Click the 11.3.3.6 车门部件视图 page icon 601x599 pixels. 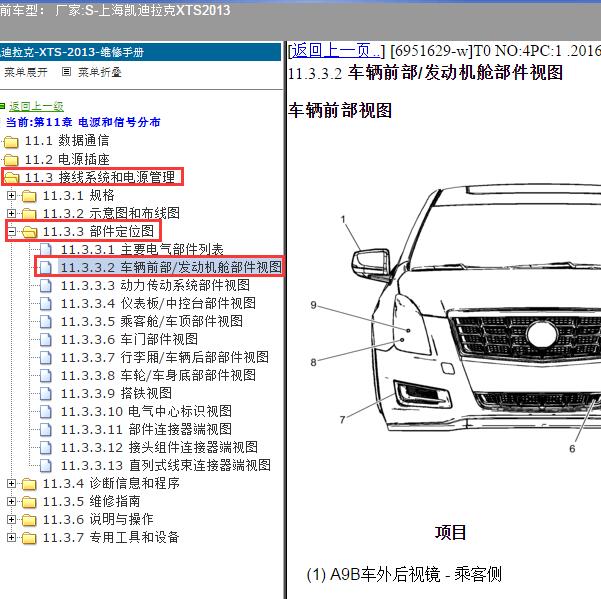click(46, 340)
